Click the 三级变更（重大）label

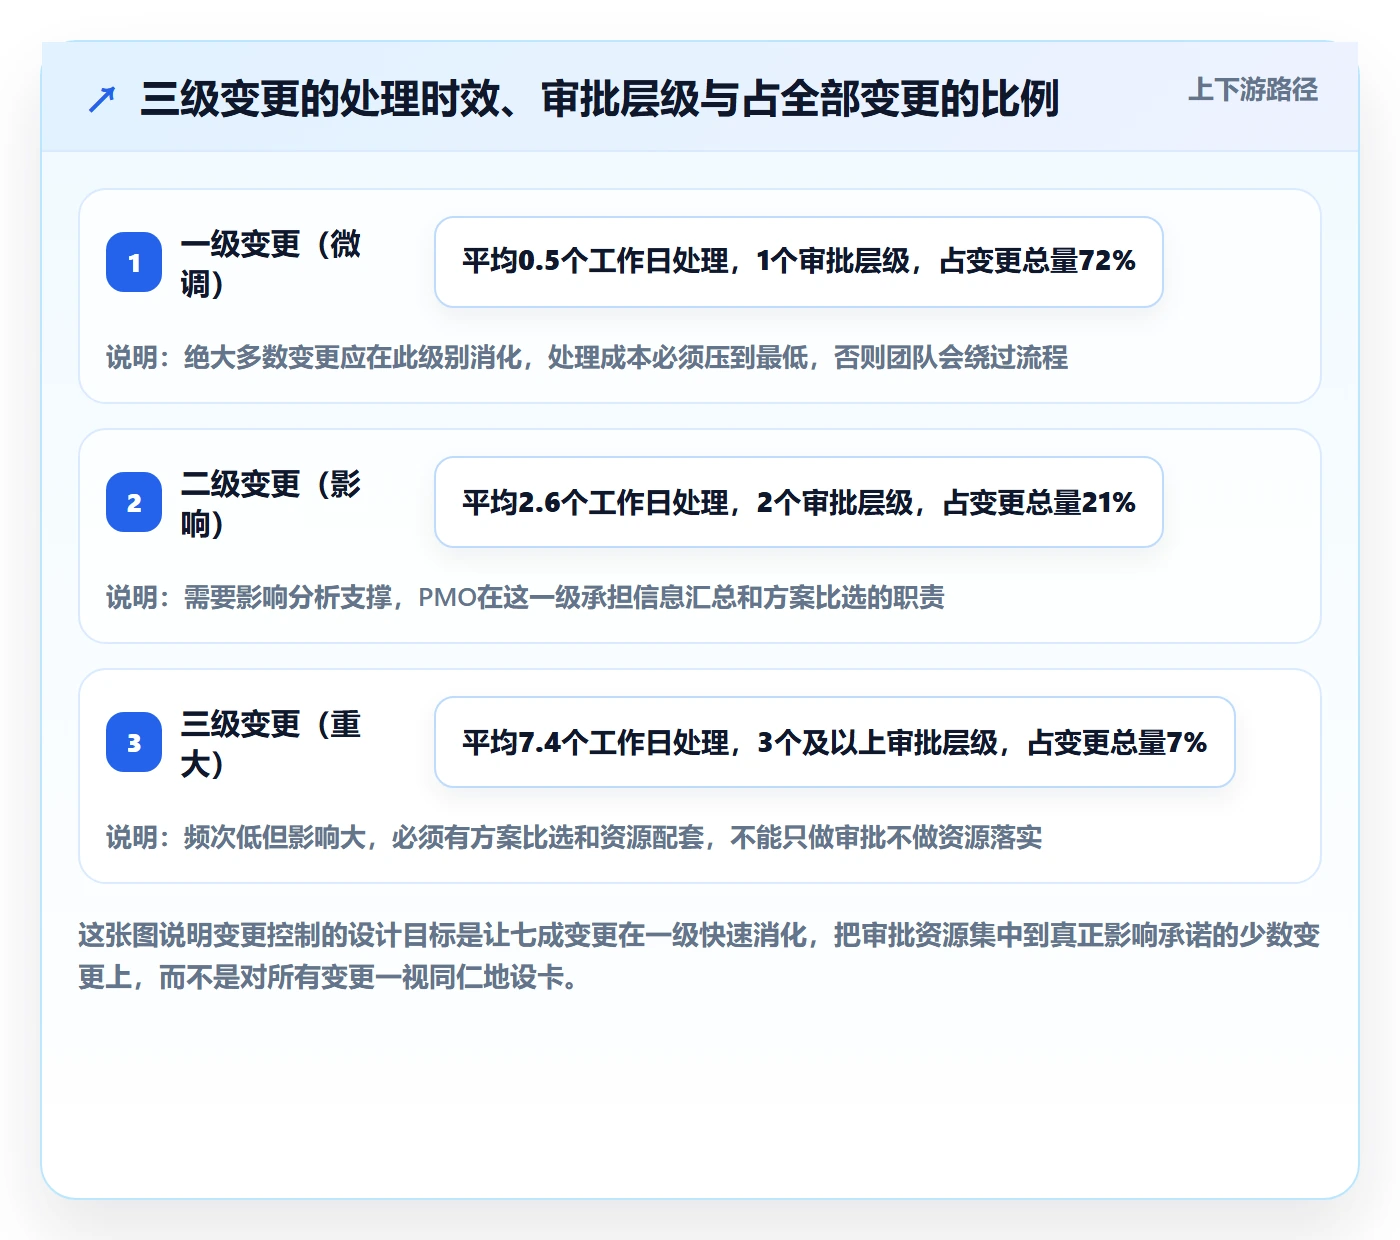[x=271, y=743]
